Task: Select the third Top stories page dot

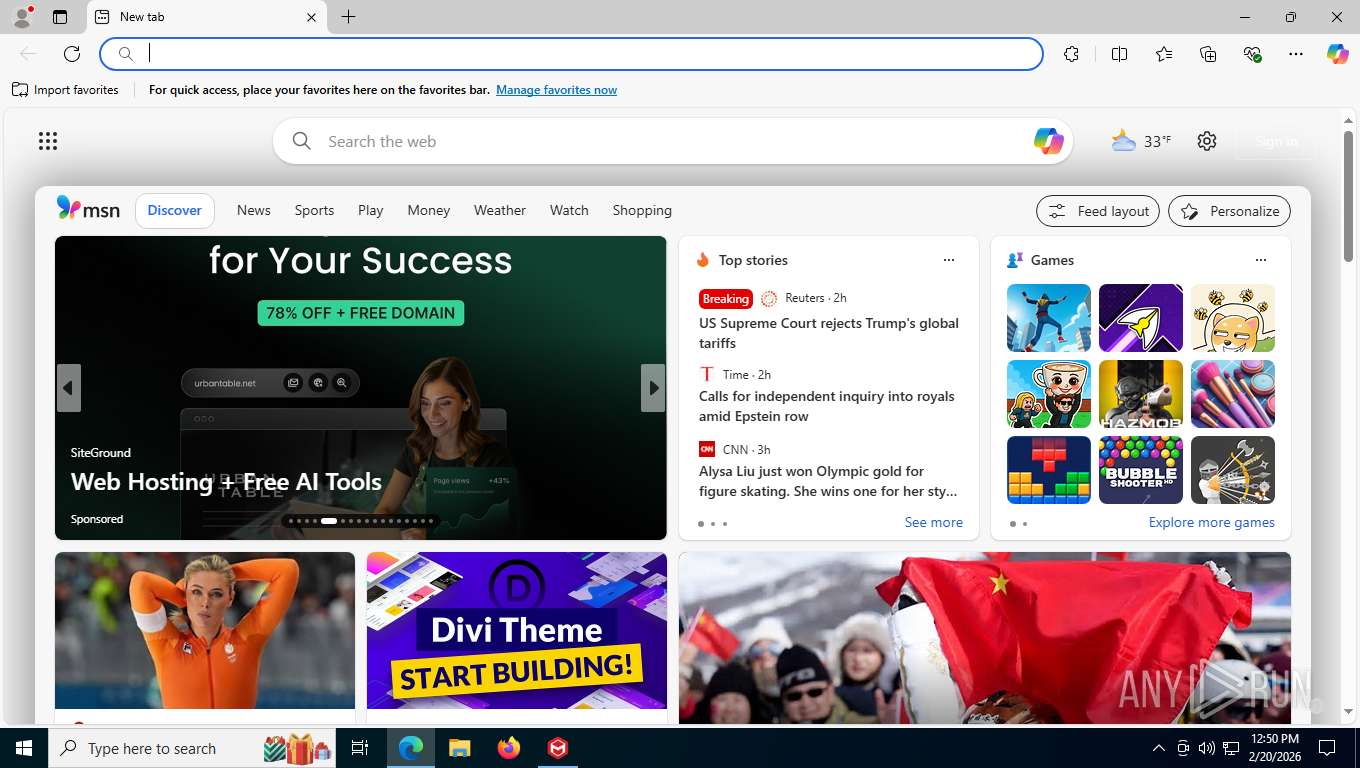Action: pyautogui.click(x=725, y=524)
